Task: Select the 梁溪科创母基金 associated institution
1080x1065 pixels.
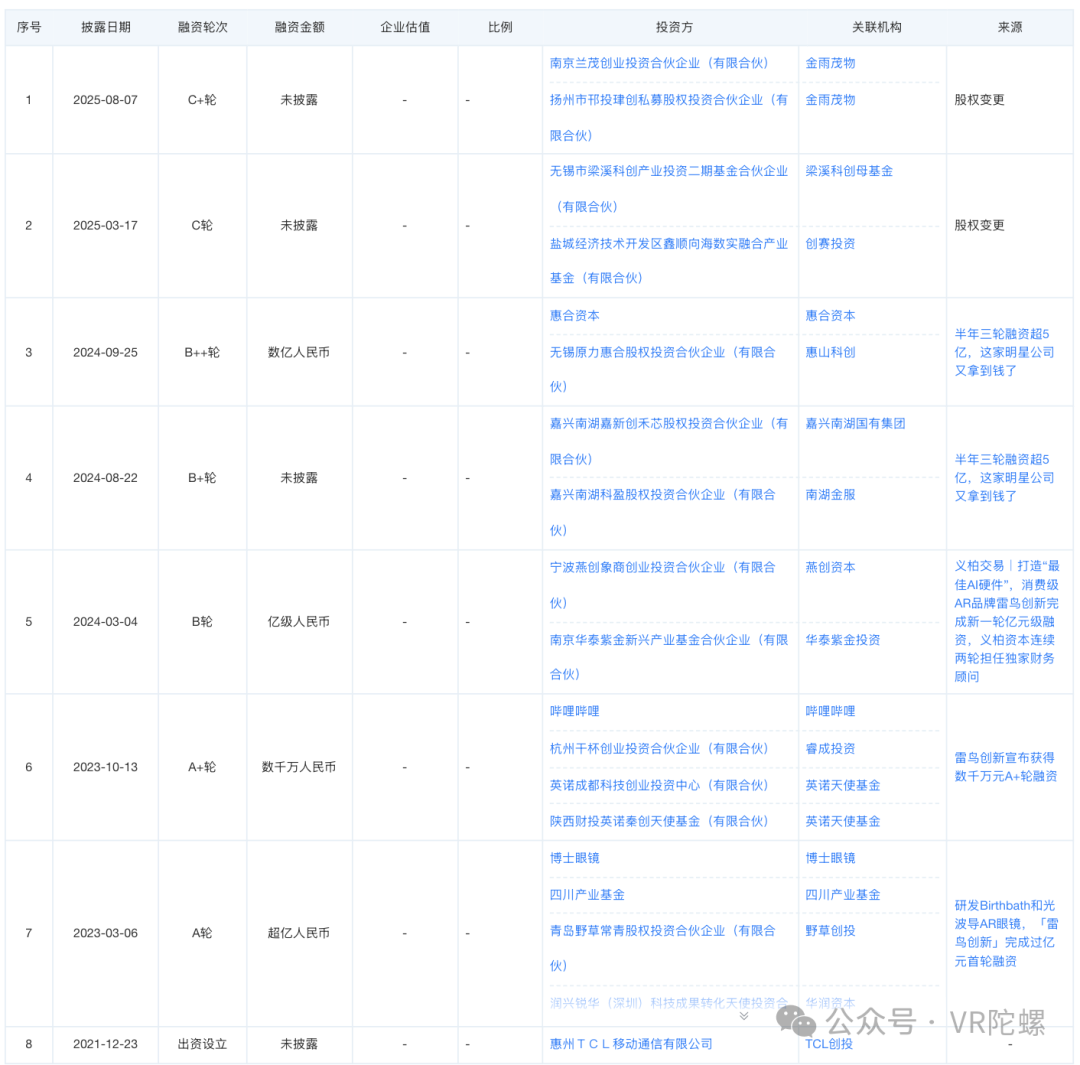Action: click(x=849, y=171)
